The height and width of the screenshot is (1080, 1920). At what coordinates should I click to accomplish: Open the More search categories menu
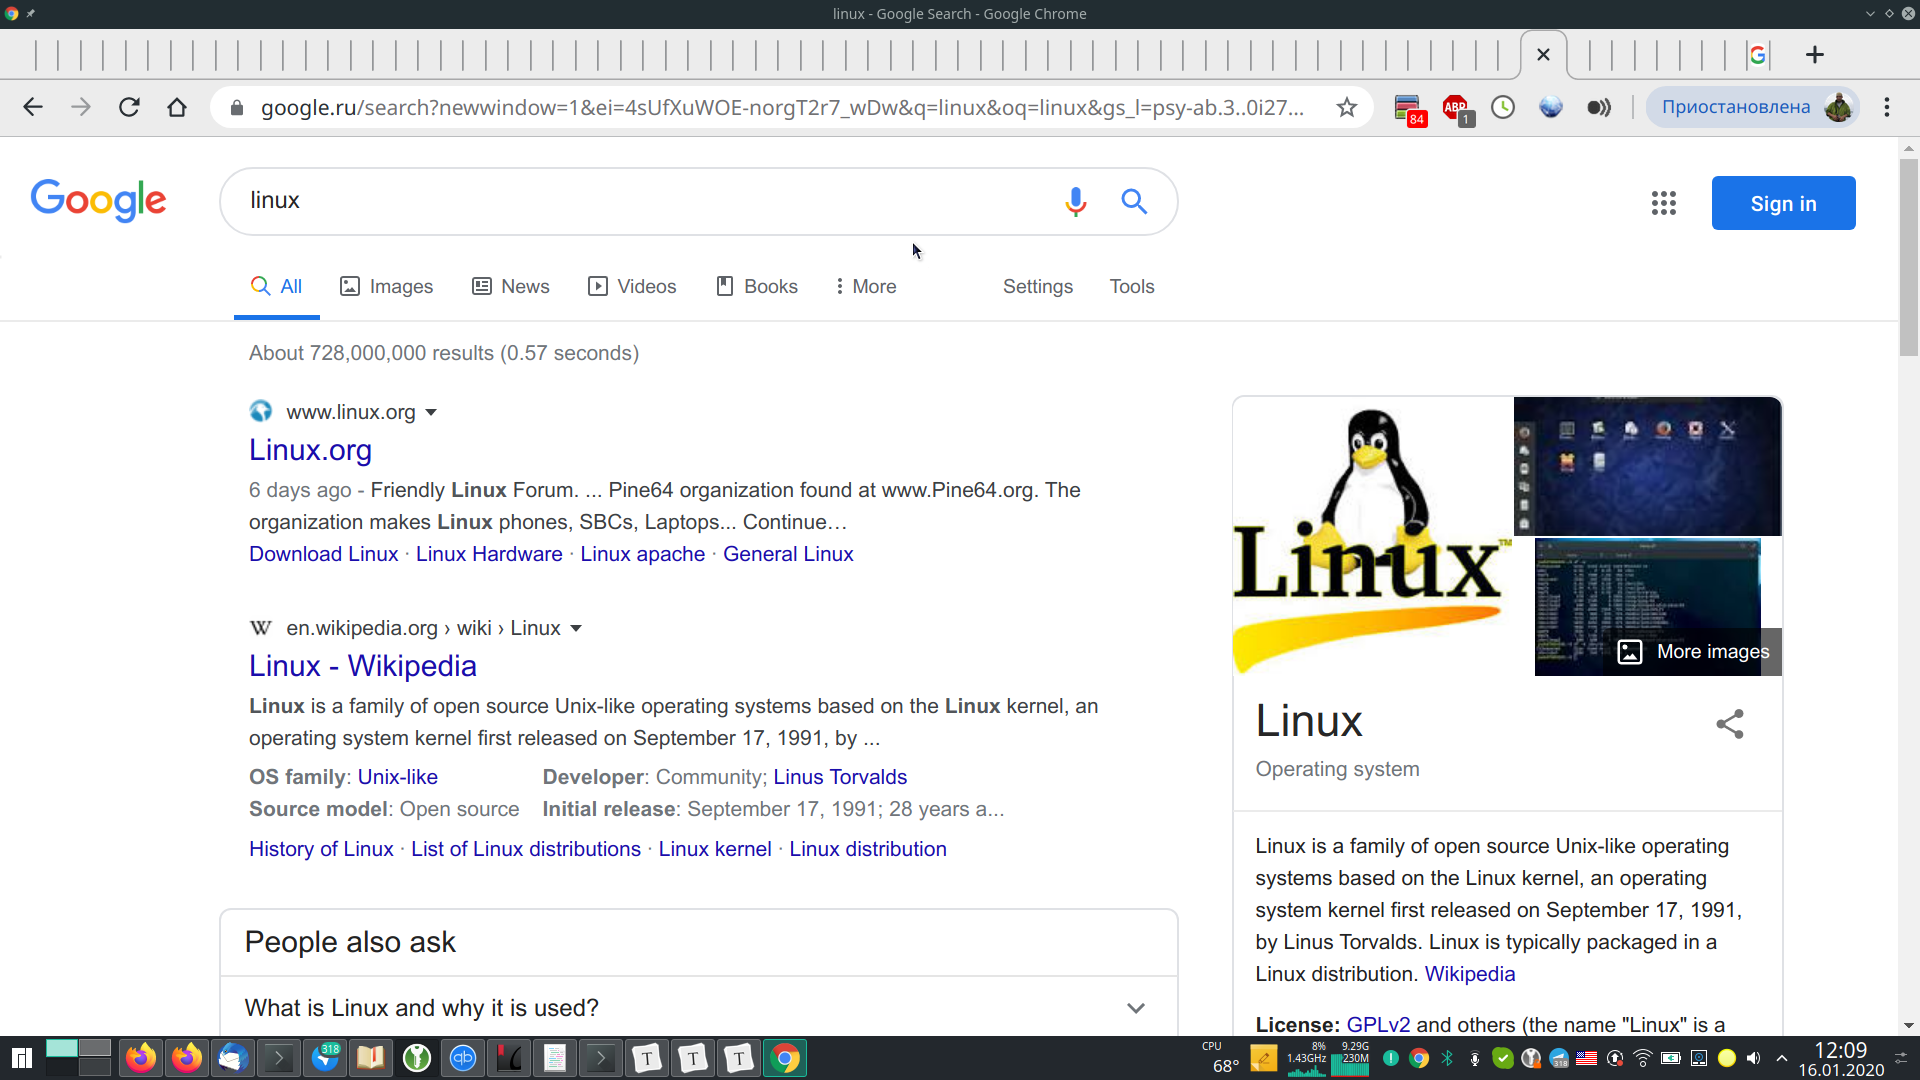(x=866, y=286)
